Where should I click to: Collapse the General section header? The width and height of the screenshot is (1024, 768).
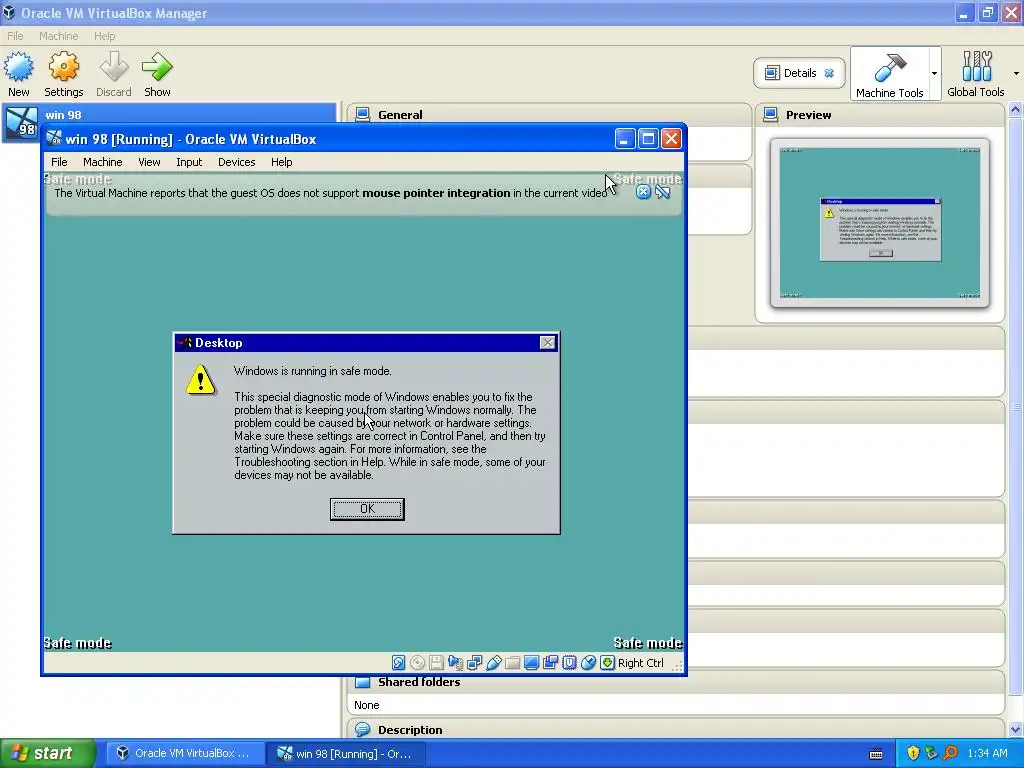(x=400, y=115)
